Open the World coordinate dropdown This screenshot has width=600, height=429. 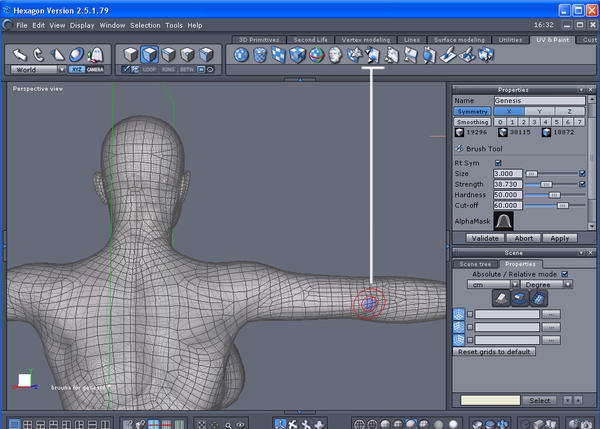(x=38, y=70)
